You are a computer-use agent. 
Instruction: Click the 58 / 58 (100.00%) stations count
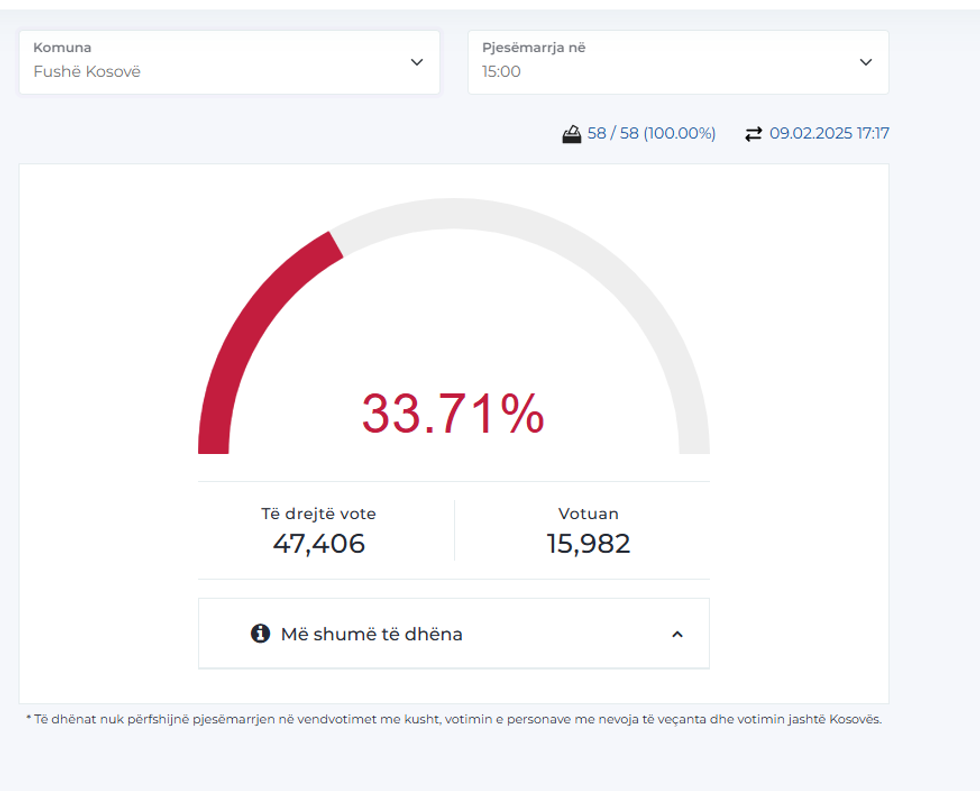click(x=651, y=134)
